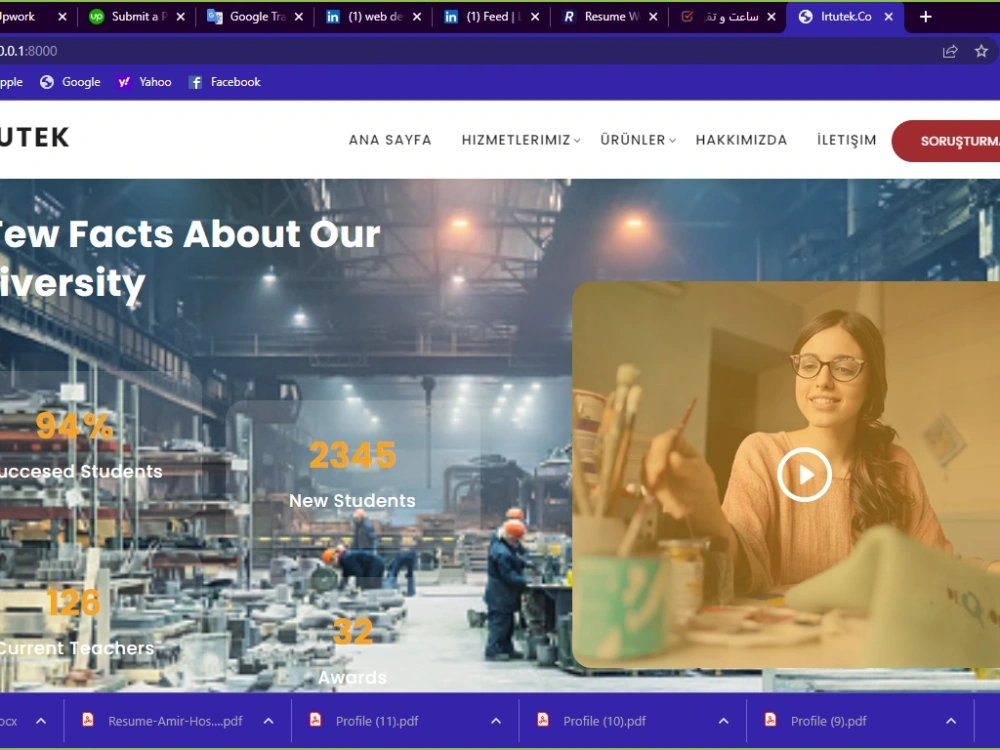Image resolution: width=1000 pixels, height=750 pixels.
Task: Expand options for Resume-Amir-Hos pdf download
Action: [268, 721]
